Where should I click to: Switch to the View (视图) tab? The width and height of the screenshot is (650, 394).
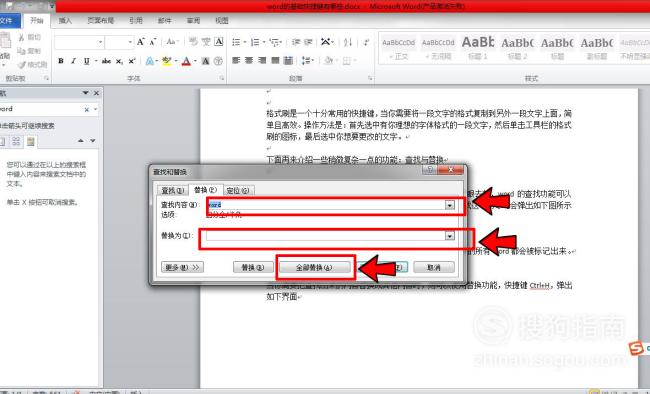[x=222, y=20]
